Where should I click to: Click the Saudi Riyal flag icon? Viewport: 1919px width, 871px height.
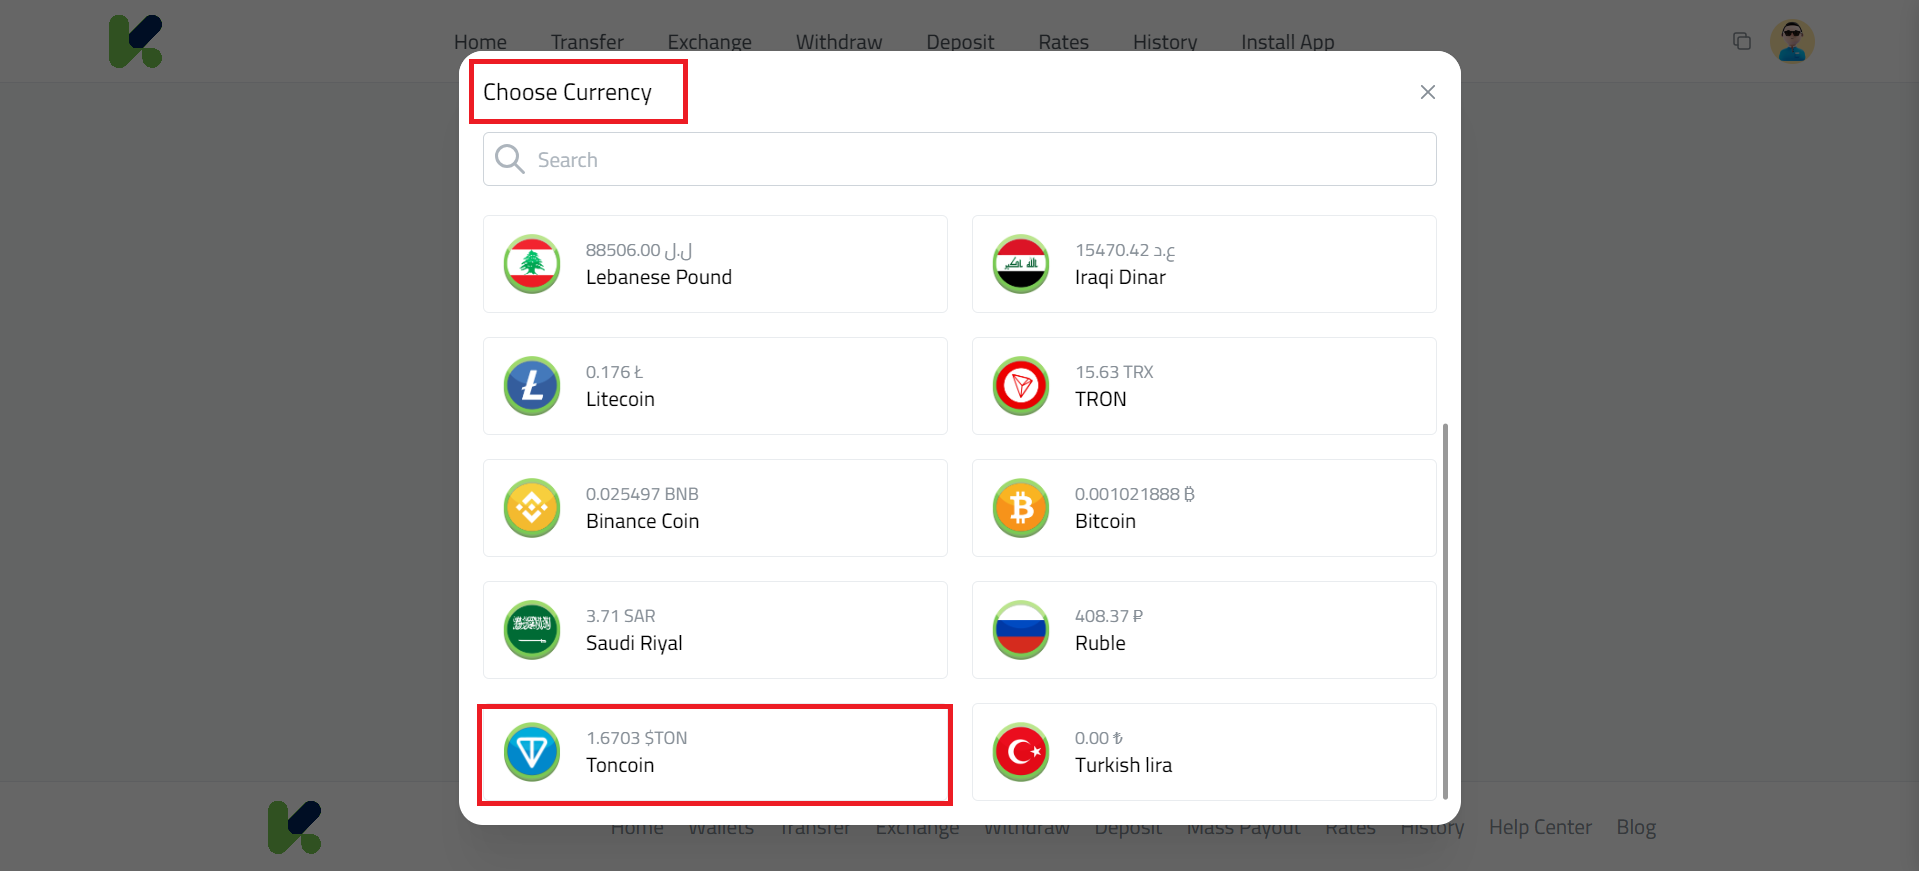tap(532, 630)
